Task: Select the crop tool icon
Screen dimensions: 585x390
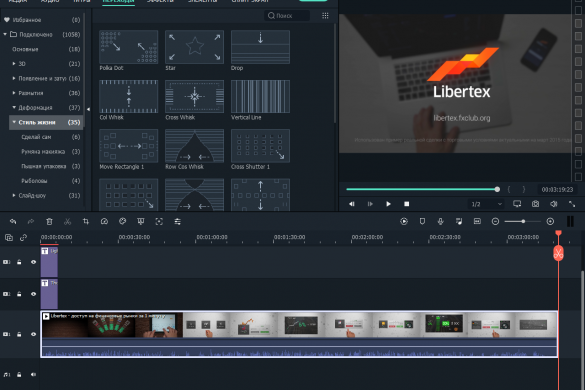Action: pyautogui.click(x=86, y=222)
